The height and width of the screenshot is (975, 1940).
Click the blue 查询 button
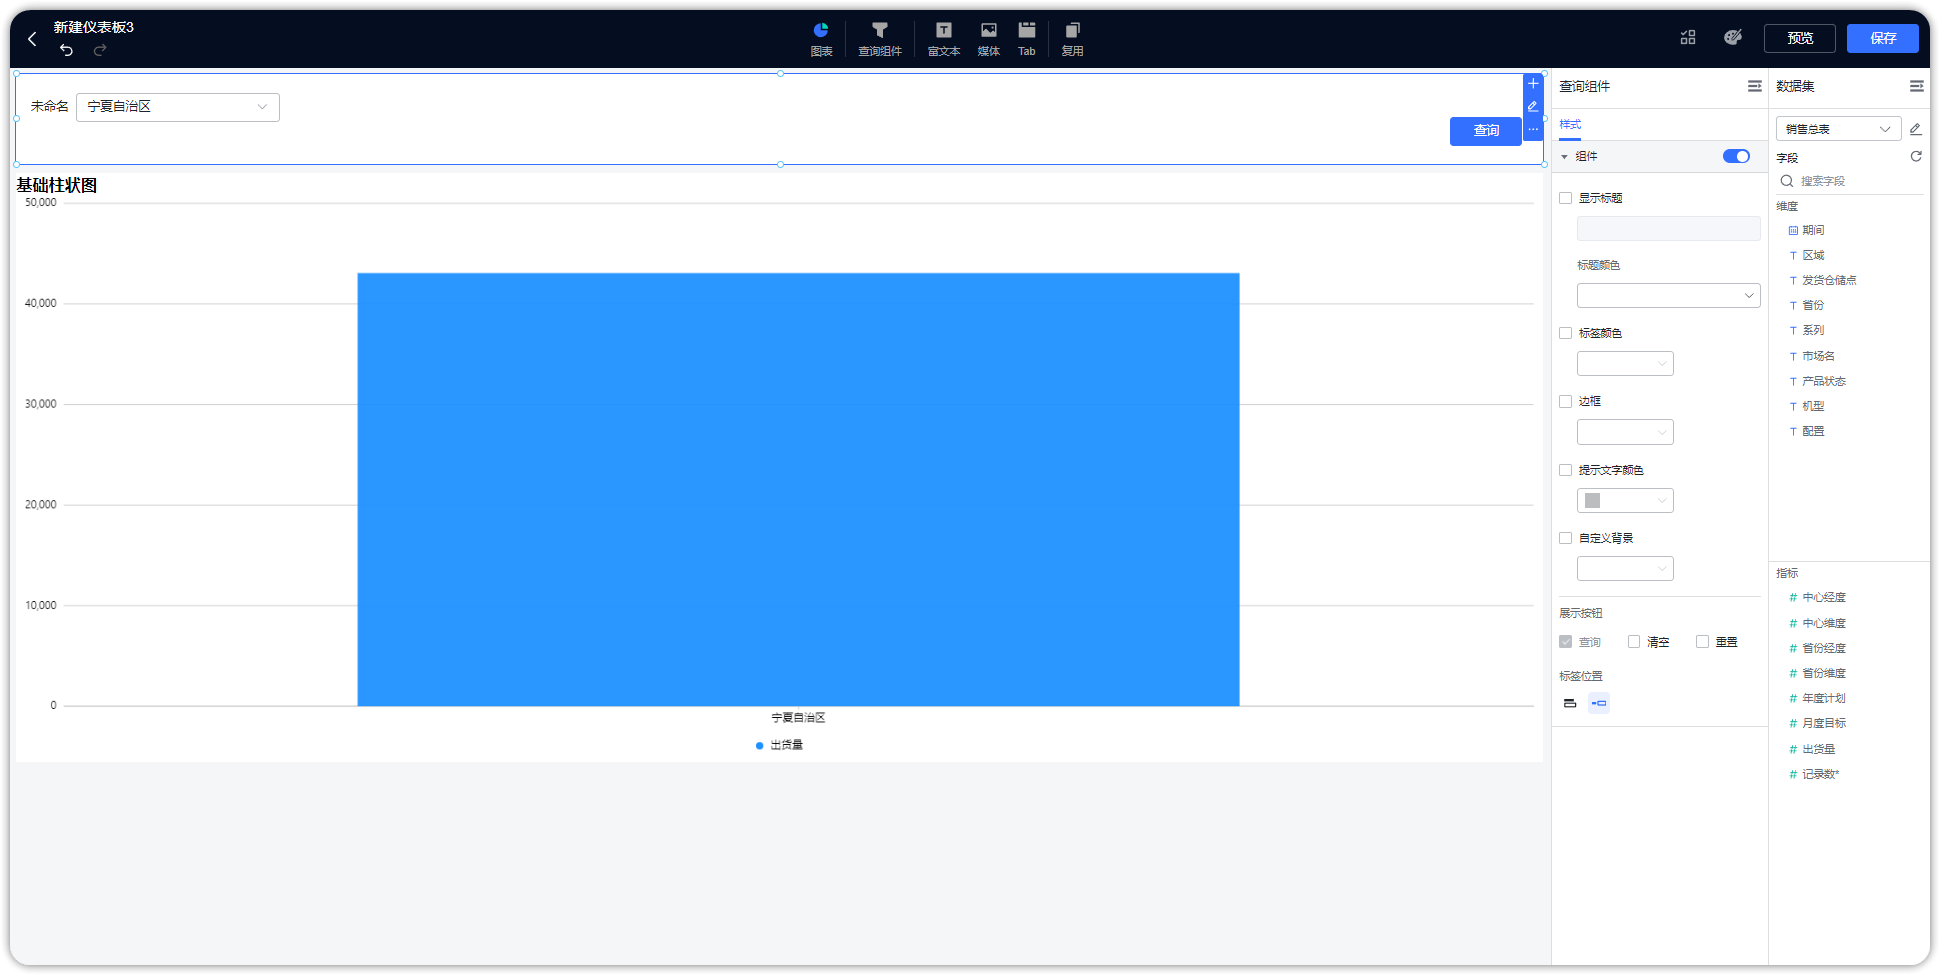point(1486,131)
